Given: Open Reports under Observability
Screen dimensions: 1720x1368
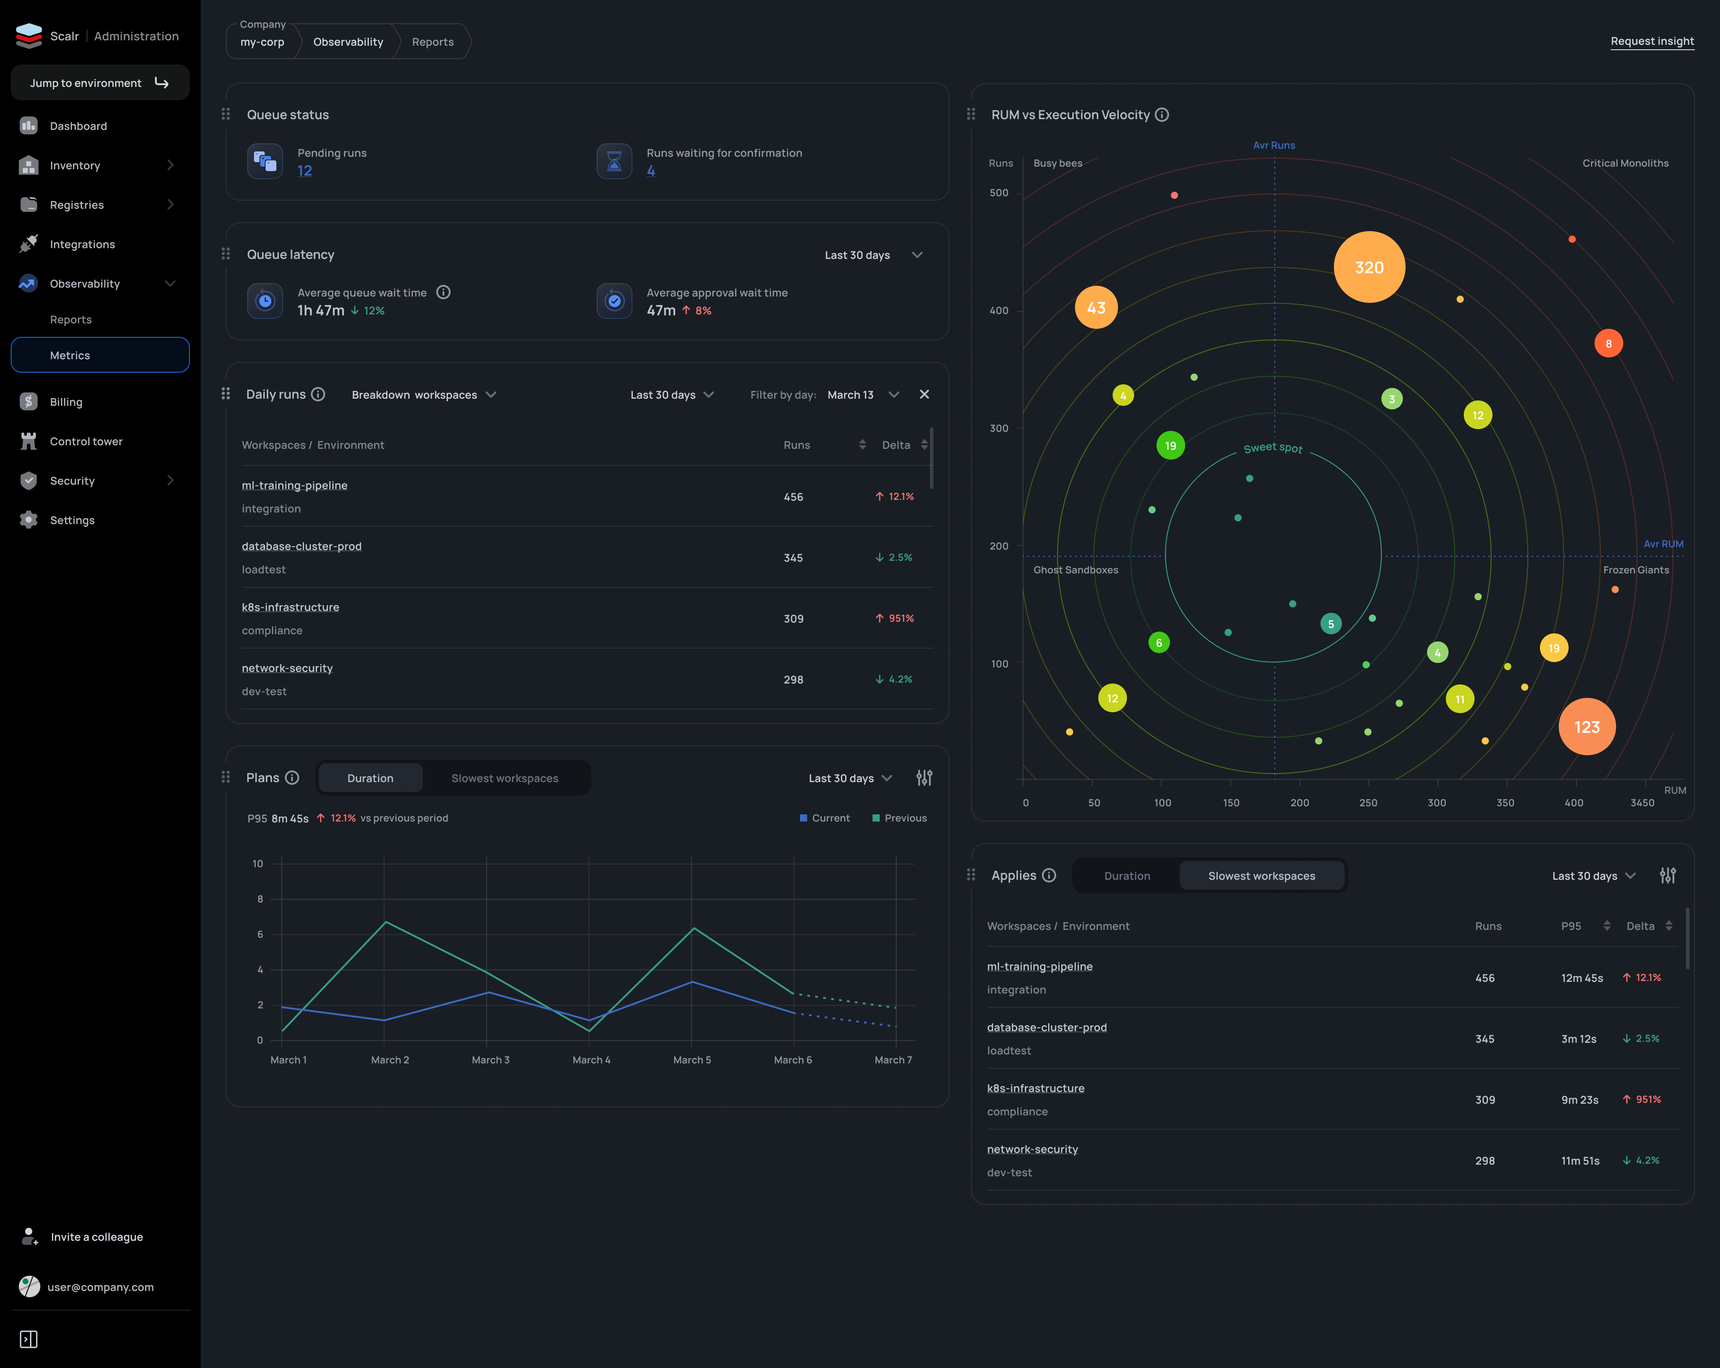Looking at the screenshot, I should click(71, 320).
